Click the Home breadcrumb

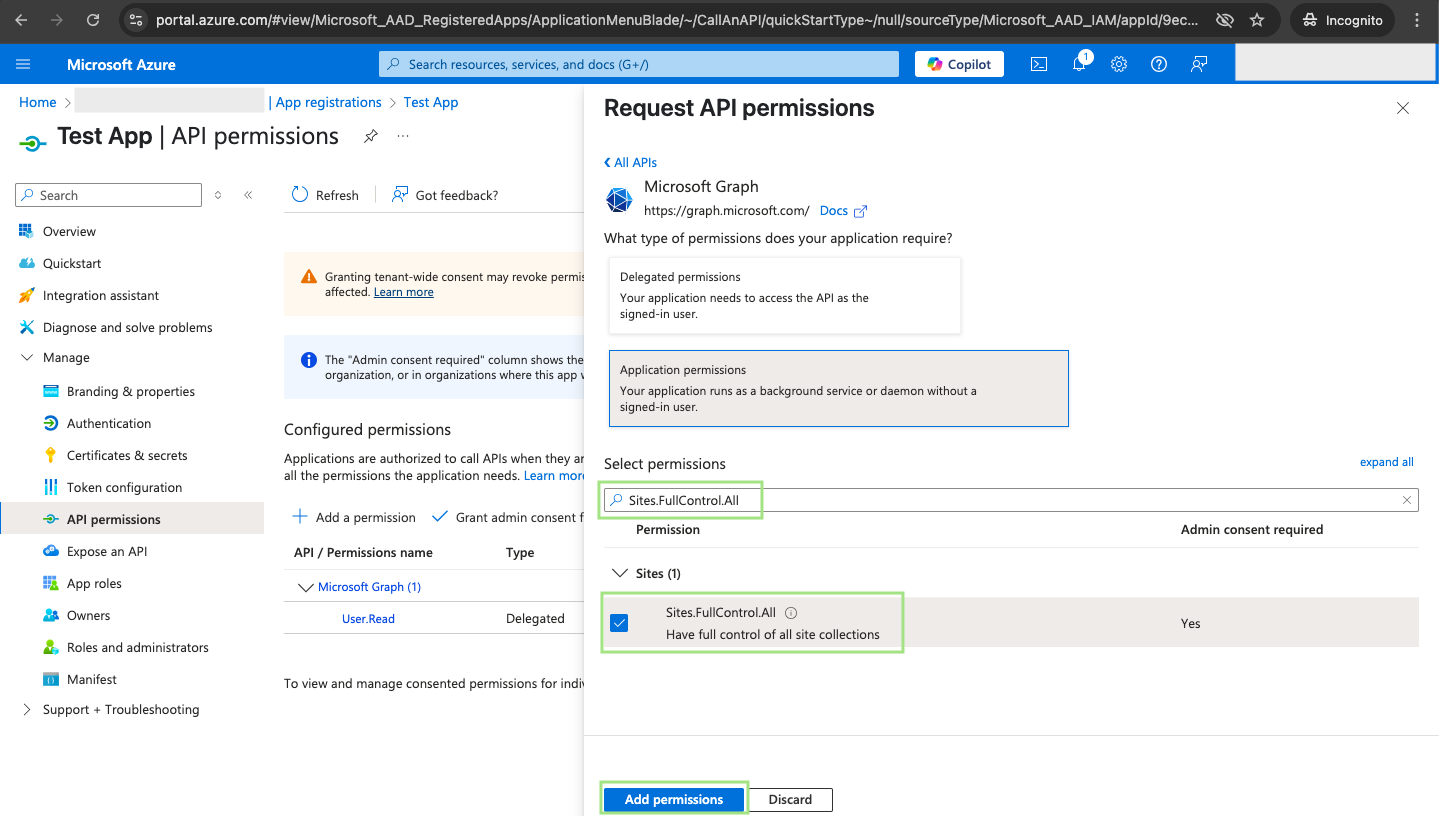[38, 102]
